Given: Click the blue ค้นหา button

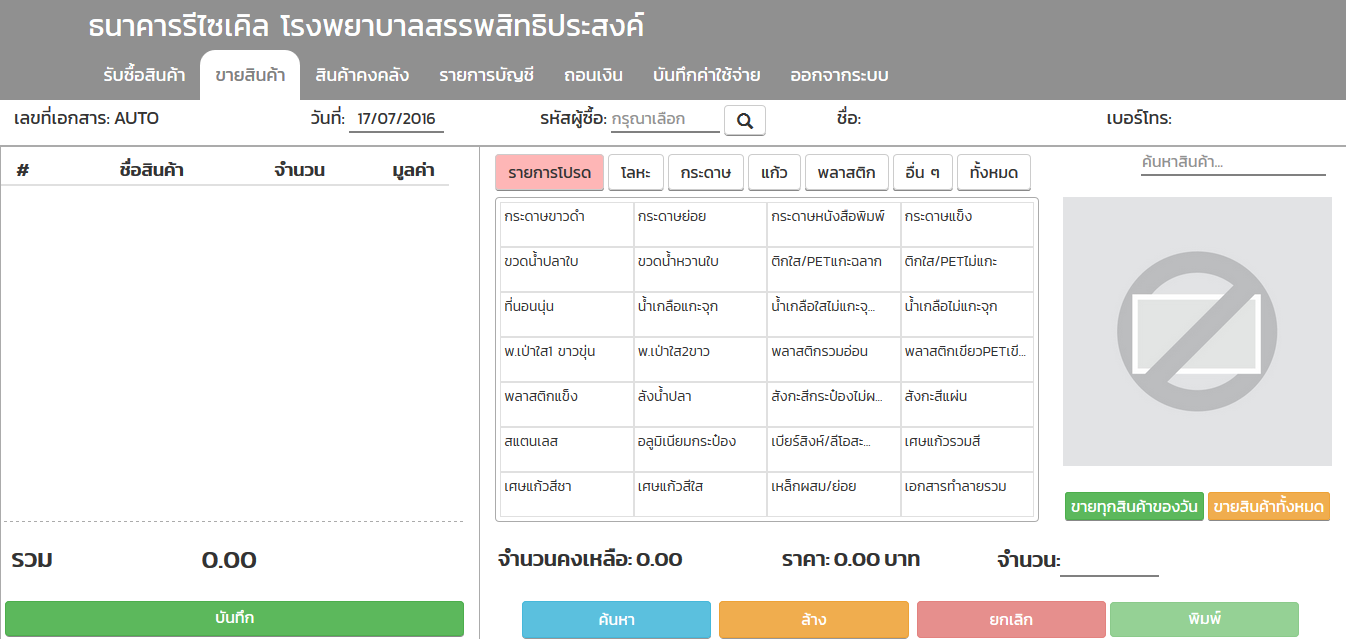Looking at the screenshot, I should pyautogui.click(x=616, y=619).
